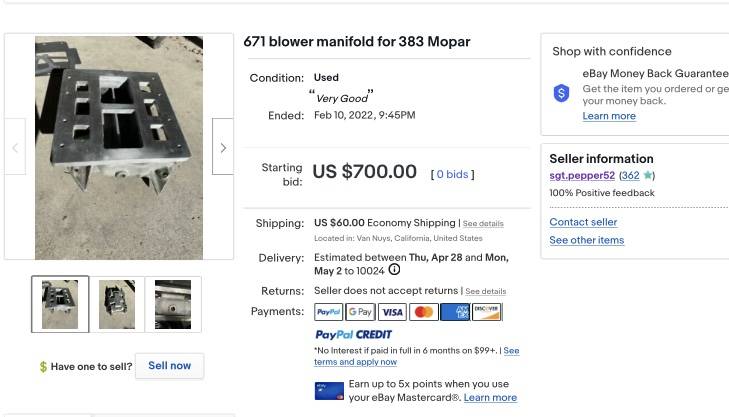Show the previous product image arrow
729x417 pixels.
(x=15, y=148)
